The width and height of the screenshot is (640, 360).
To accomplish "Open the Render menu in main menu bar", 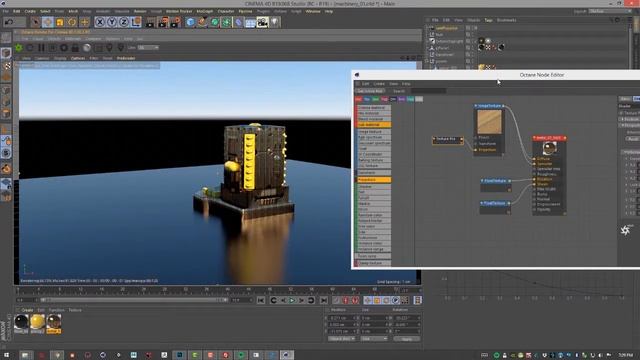I will (140, 11).
